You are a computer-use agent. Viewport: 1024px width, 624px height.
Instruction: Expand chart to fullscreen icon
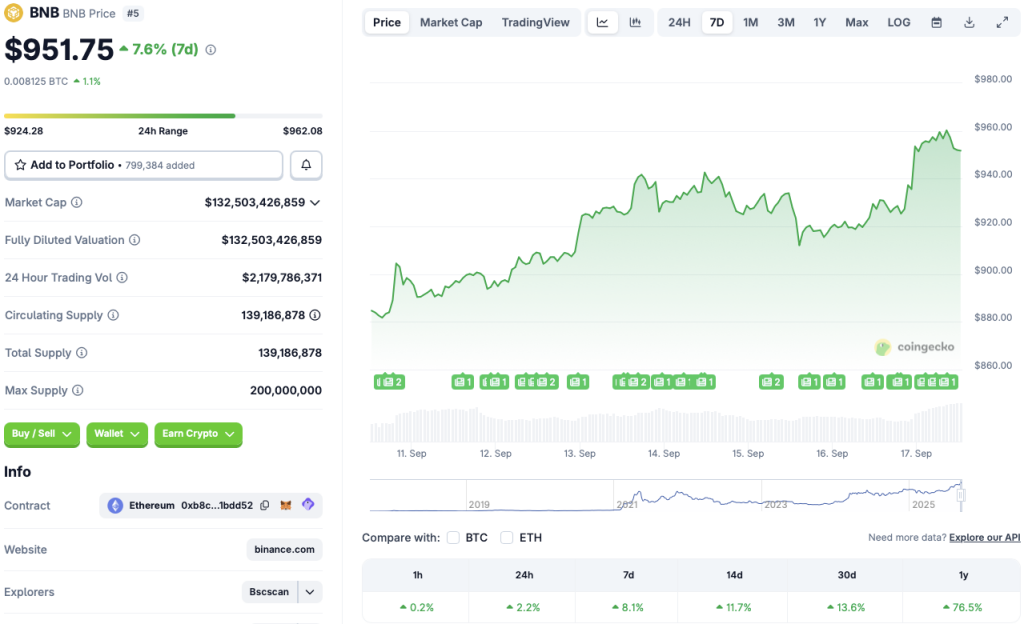pyautogui.click(x=1002, y=22)
